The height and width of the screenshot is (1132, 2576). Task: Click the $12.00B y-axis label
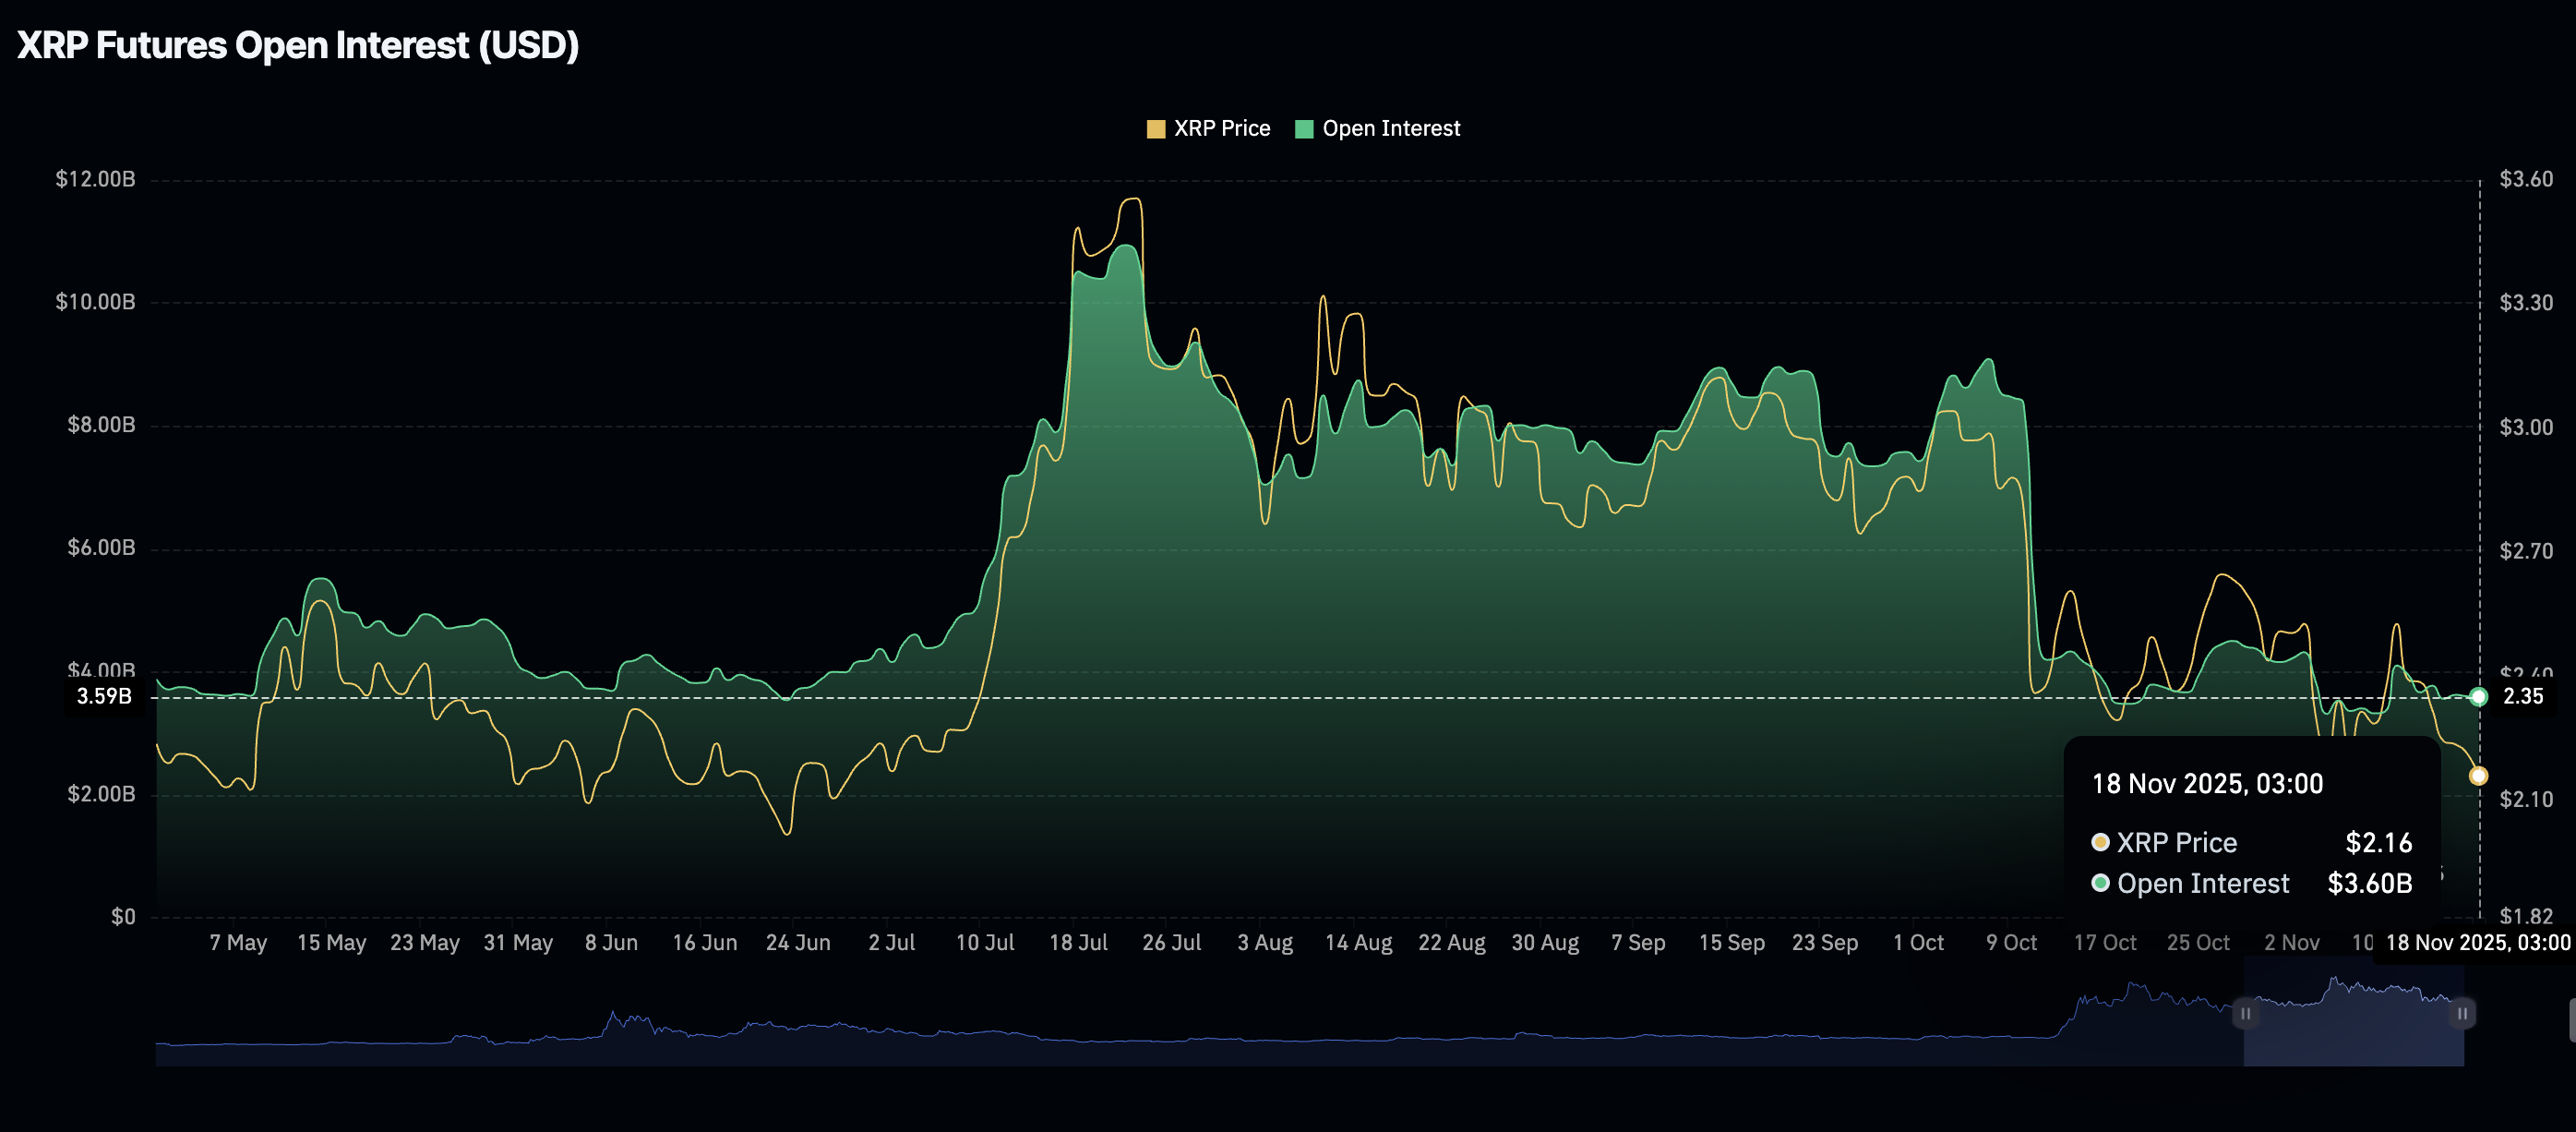[95, 179]
